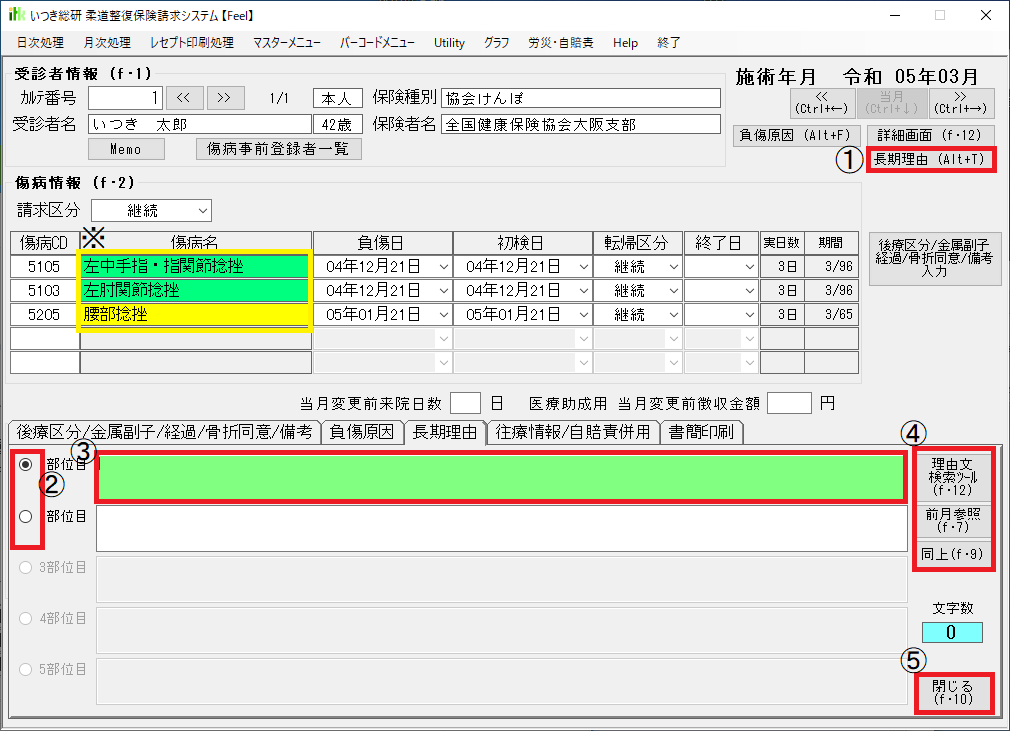
Task: Open 負傷日 date dropdown for 腰部捻挫
Action: (x=442, y=315)
